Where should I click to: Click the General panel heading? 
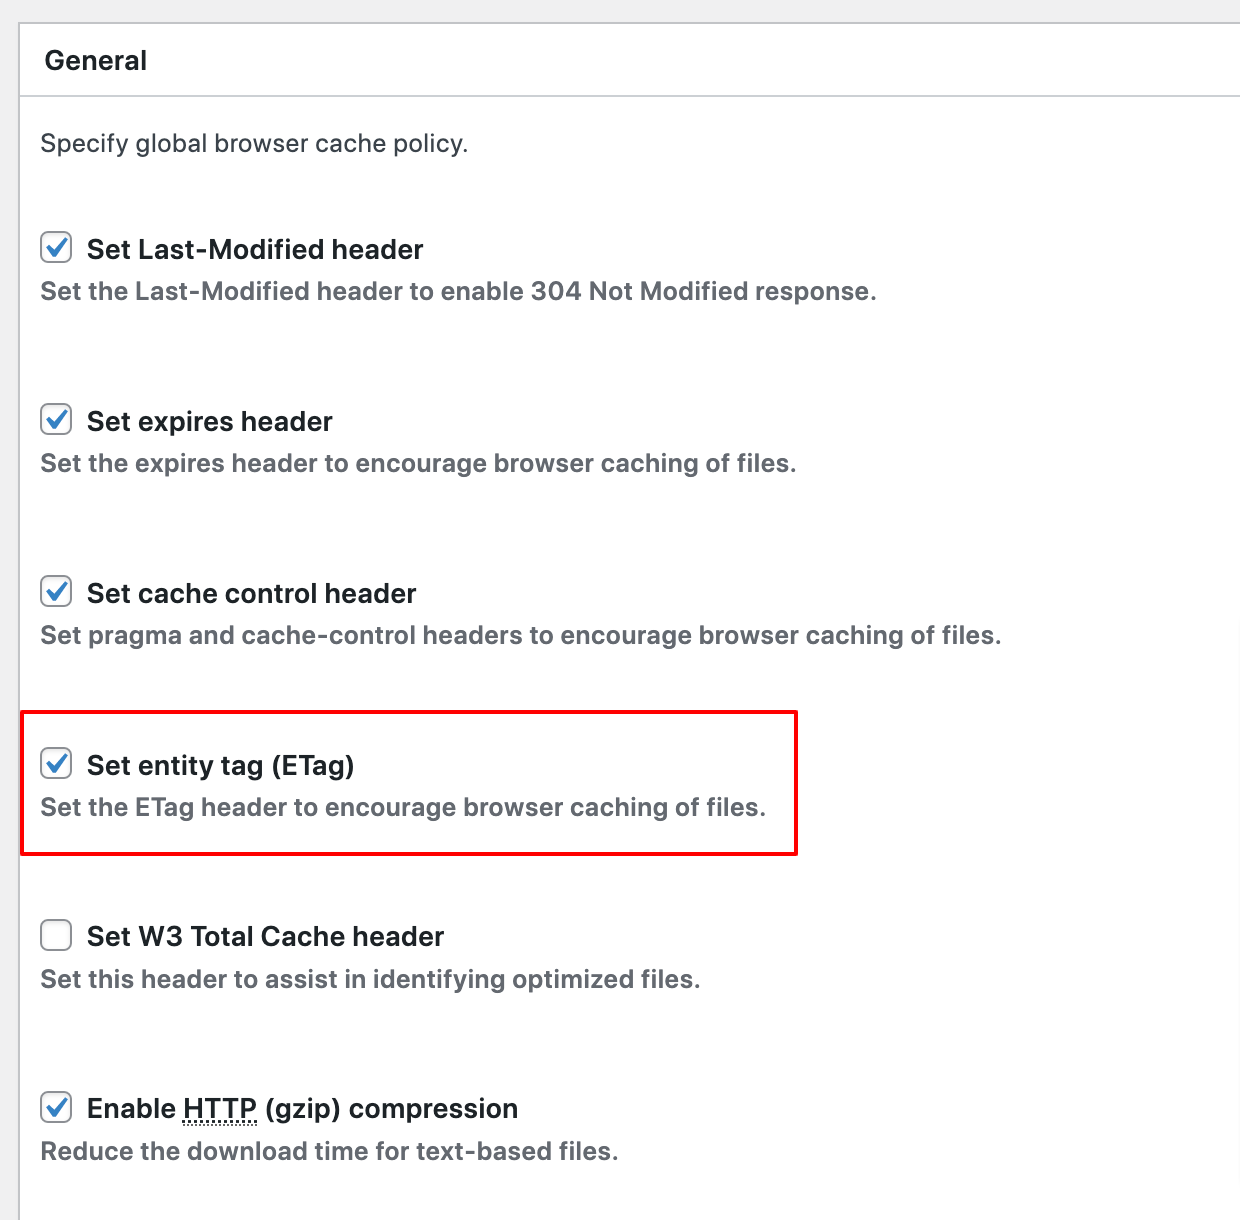96,61
